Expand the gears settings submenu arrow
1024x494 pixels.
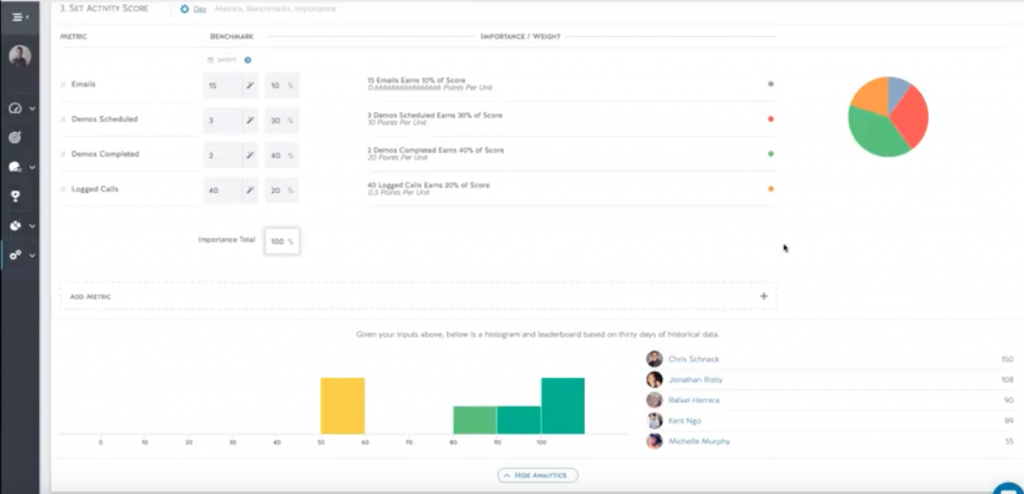point(32,255)
